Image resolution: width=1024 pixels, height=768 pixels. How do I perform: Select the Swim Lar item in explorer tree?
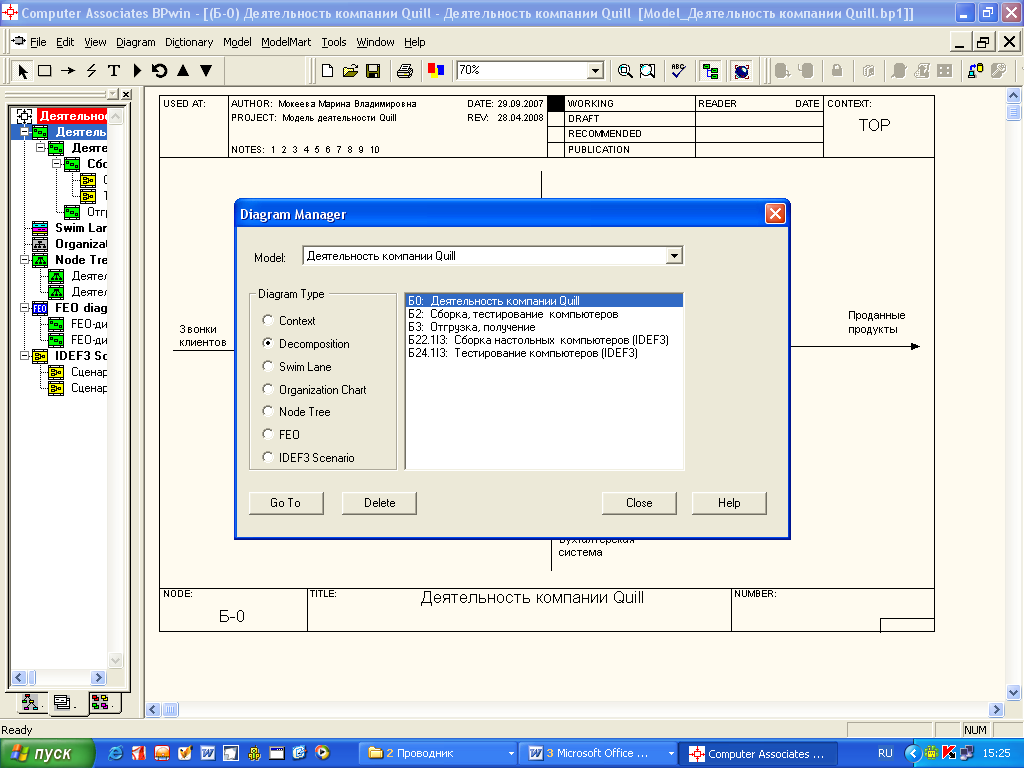point(80,228)
